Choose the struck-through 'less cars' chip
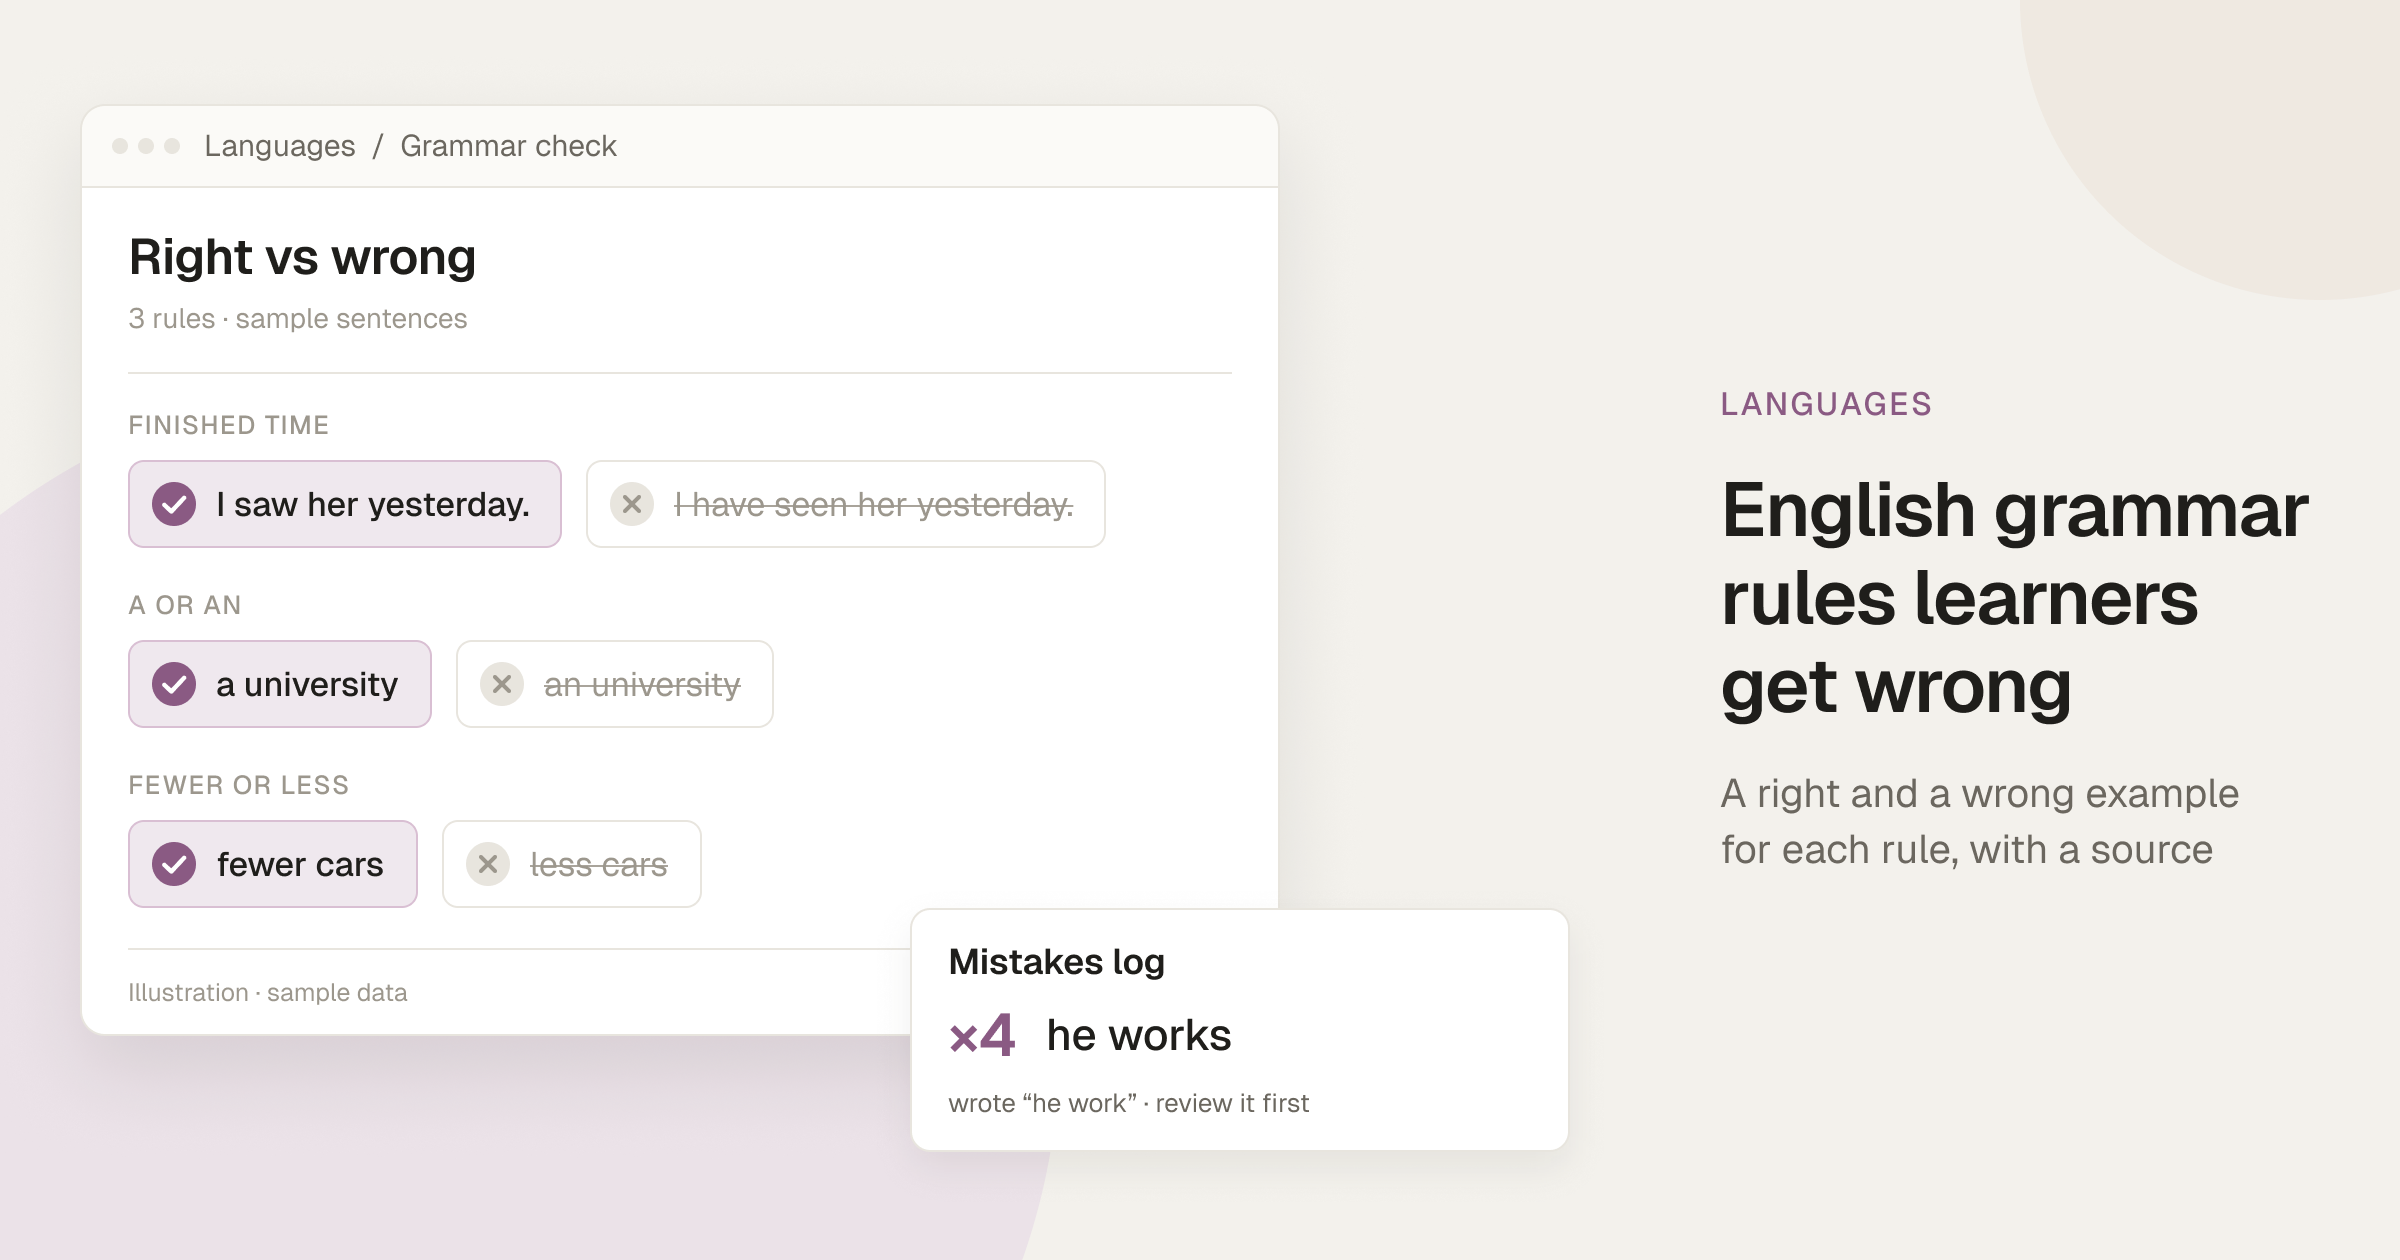The width and height of the screenshot is (2400, 1260). click(572, 864)
